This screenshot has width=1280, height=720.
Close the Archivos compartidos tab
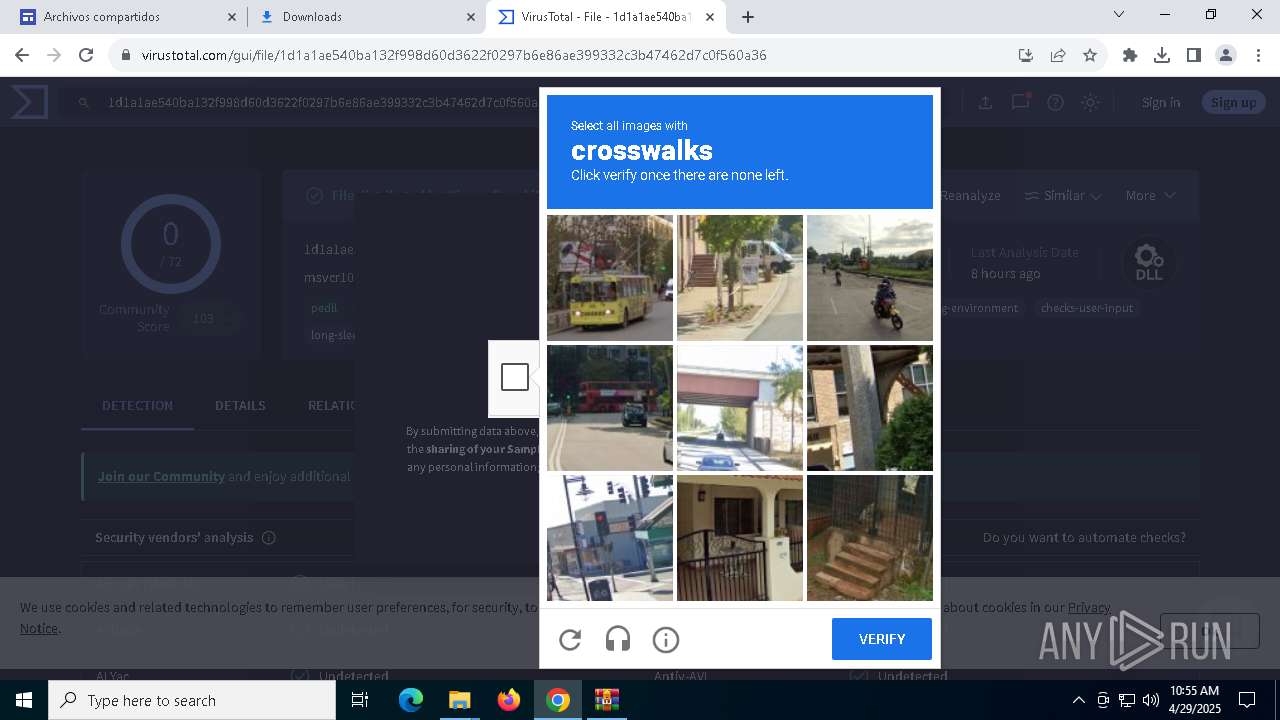tap(232, 17)
